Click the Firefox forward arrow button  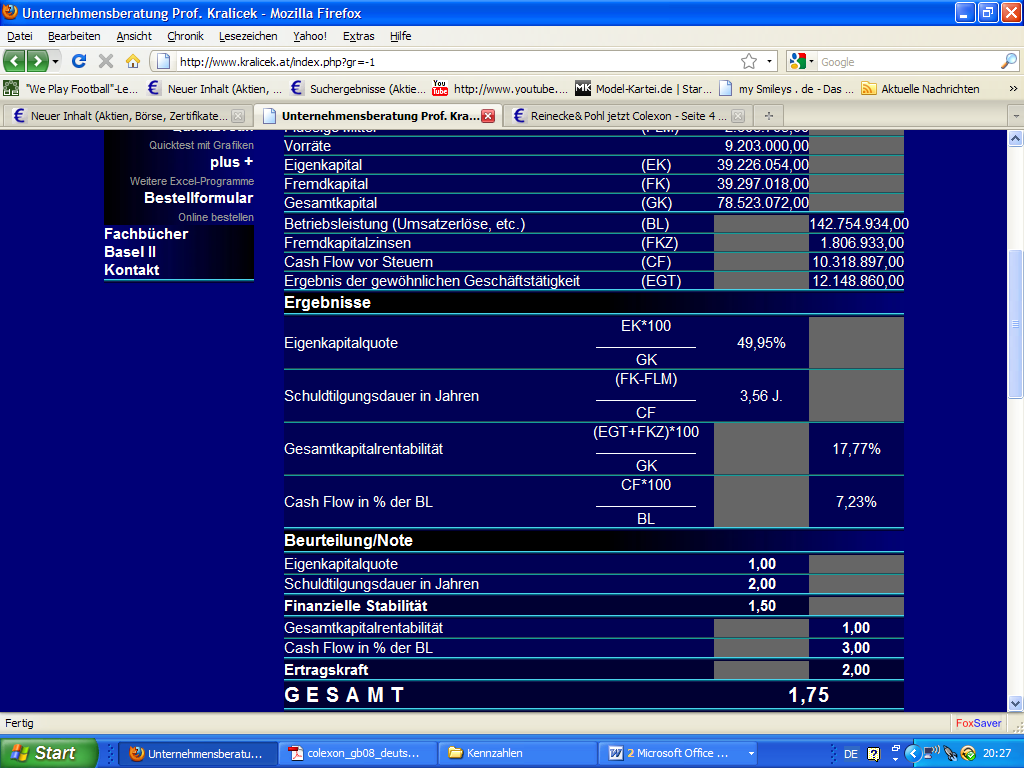pyautogui.click(x=37, y=61)
